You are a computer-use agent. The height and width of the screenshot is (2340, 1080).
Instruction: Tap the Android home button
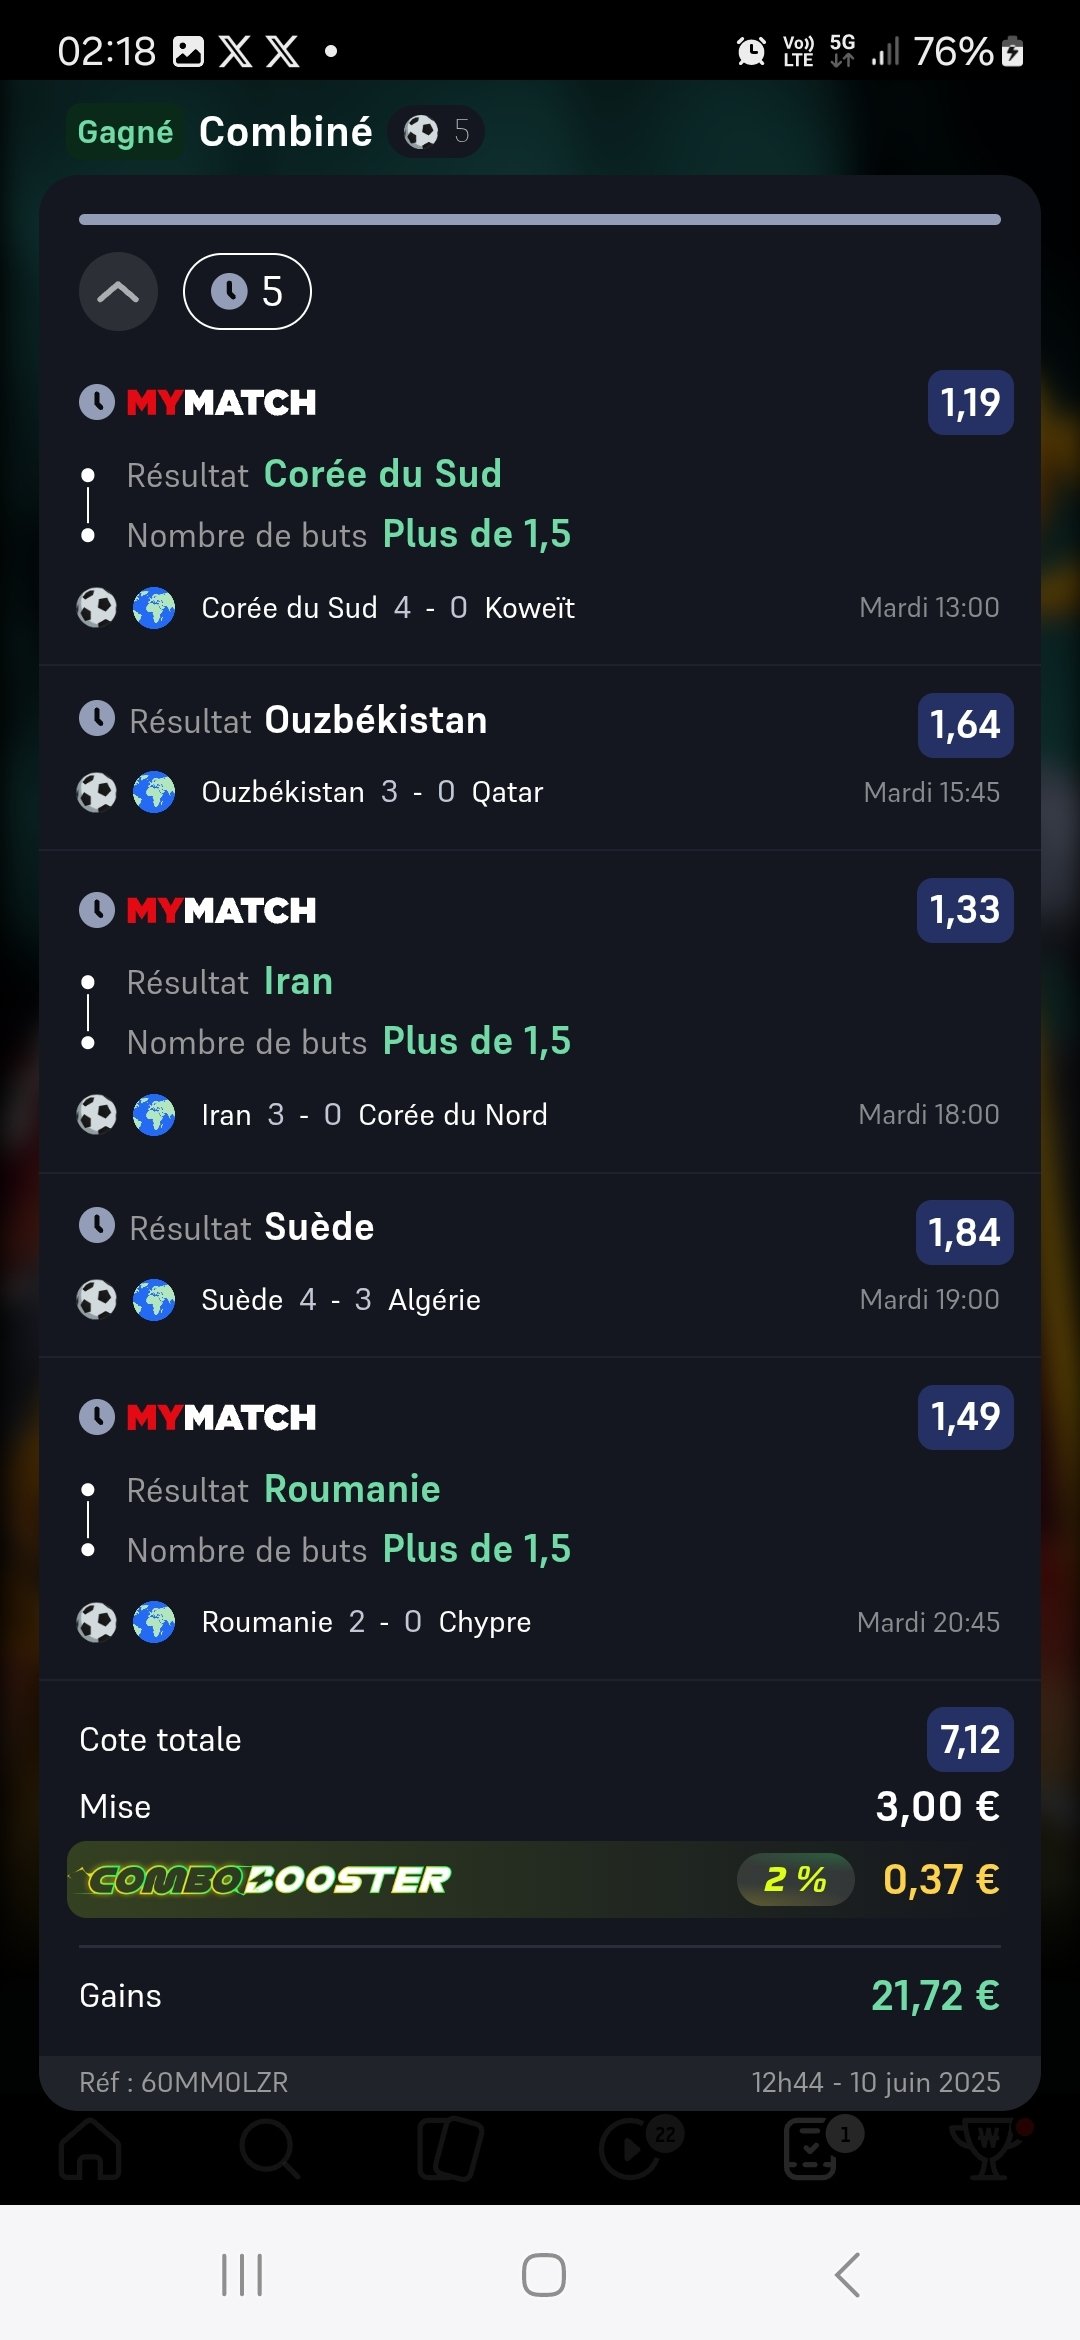point(544,2275)
